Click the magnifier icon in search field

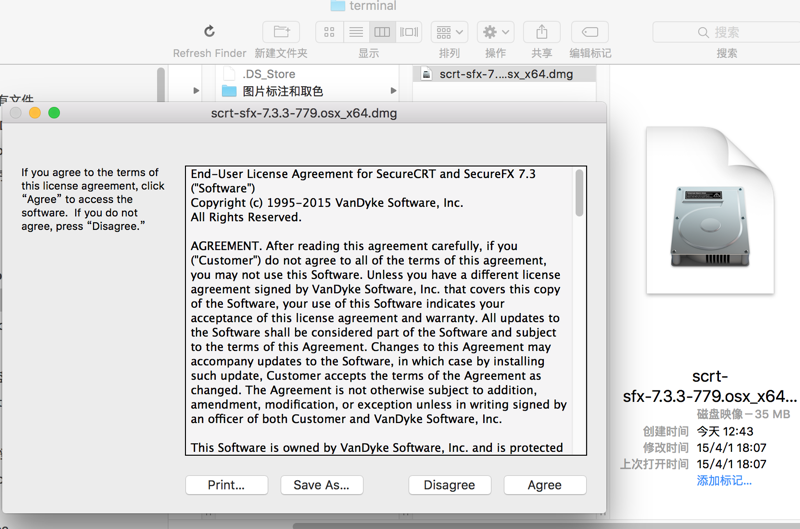[703, 33]
